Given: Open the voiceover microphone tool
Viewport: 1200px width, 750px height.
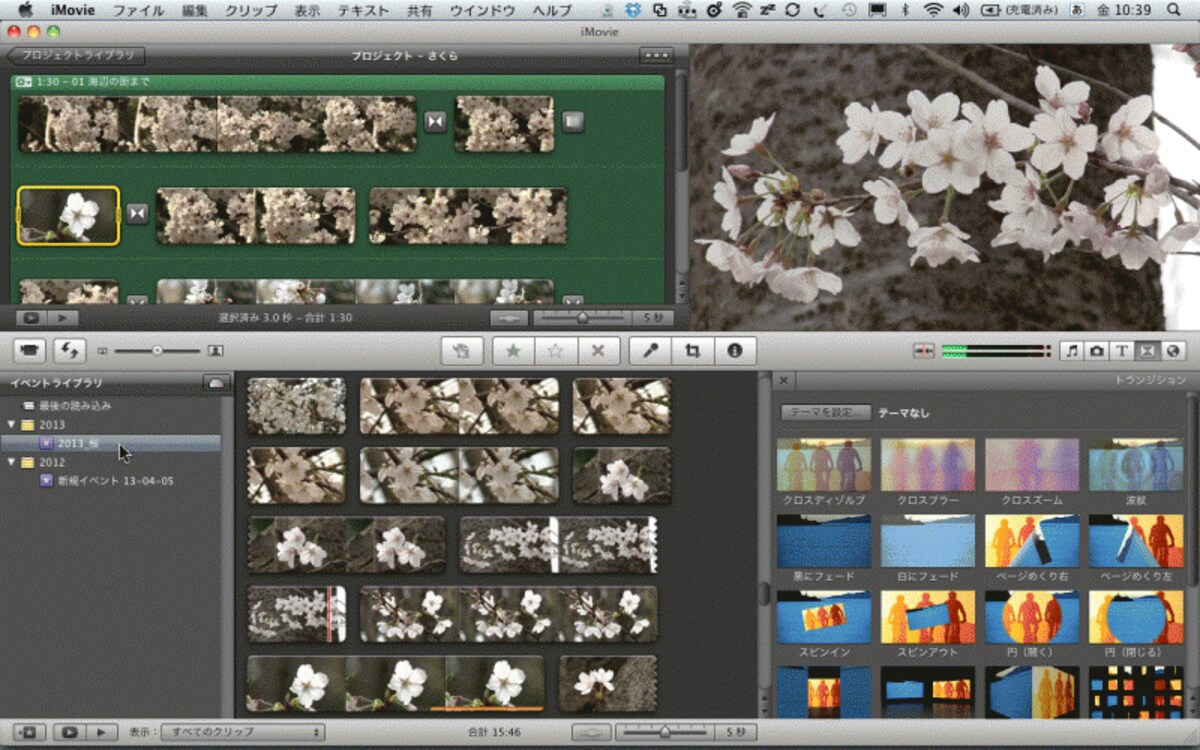Looking at the screenshot, I should 650,351.
